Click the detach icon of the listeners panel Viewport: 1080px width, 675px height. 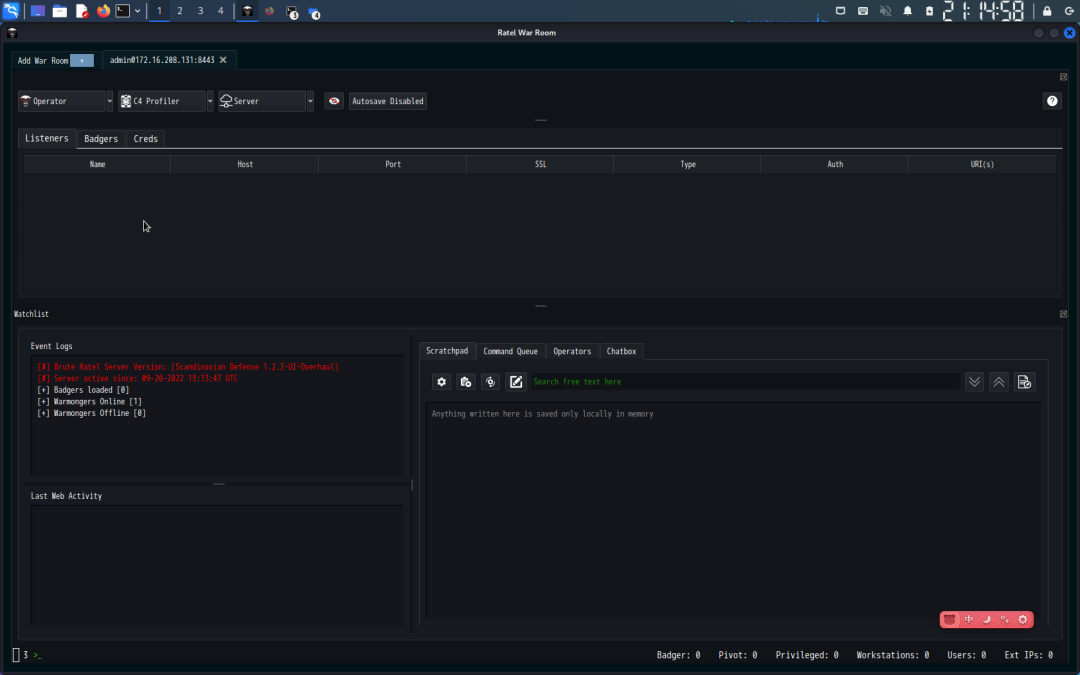1063,77
